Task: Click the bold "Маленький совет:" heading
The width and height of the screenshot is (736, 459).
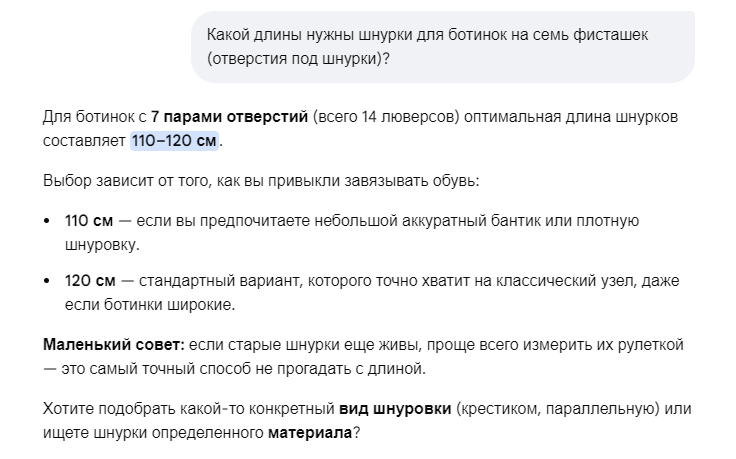Action: [114, 344]
